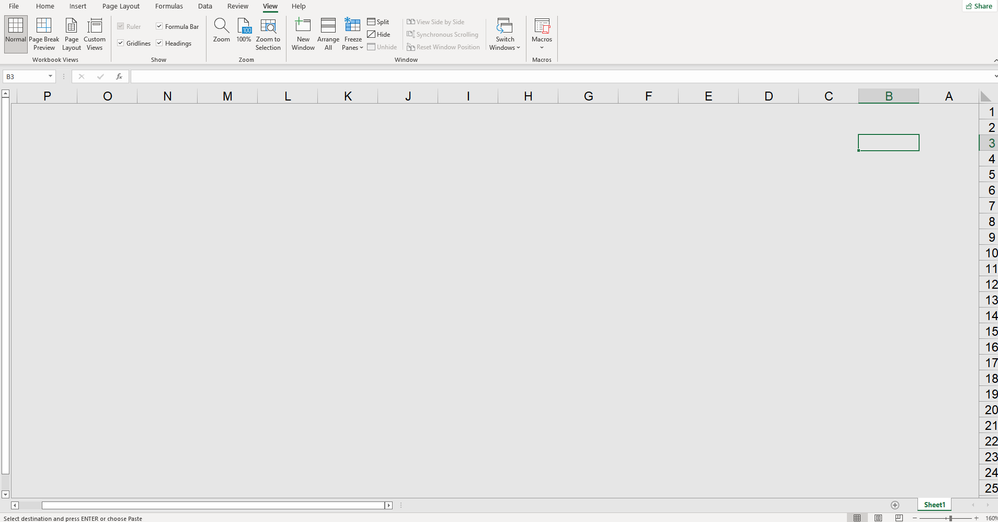The width and height of the screenshot is (998, 522).
Task: Click the insert function fx icon
Action: (119, 76)
